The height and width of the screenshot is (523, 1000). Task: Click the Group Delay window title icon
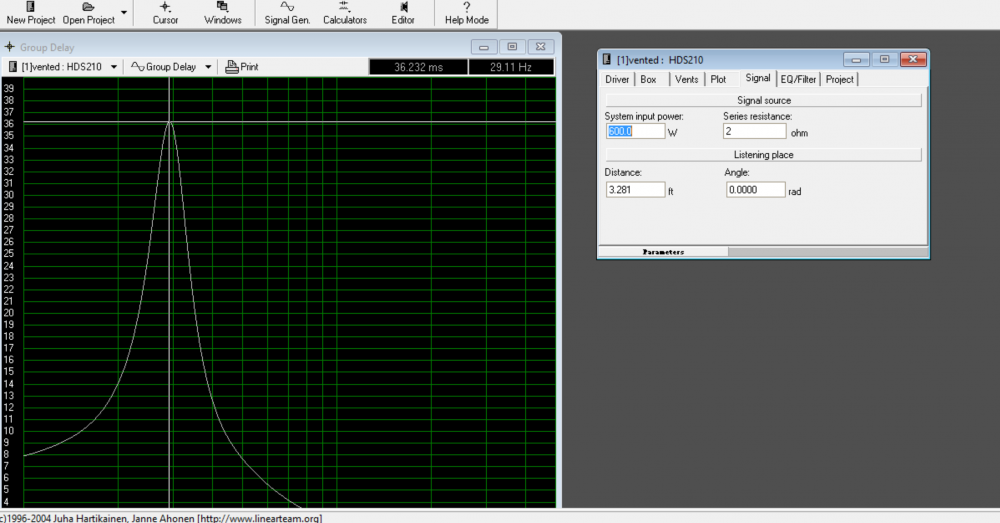point(10,47)
